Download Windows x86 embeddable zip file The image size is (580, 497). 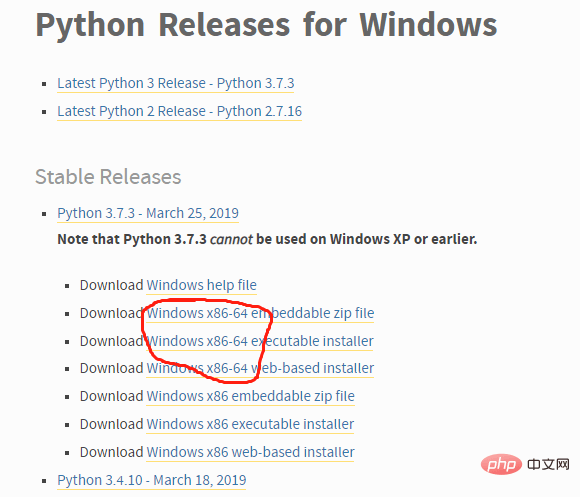pyautogui.click(x=250, y=396)
